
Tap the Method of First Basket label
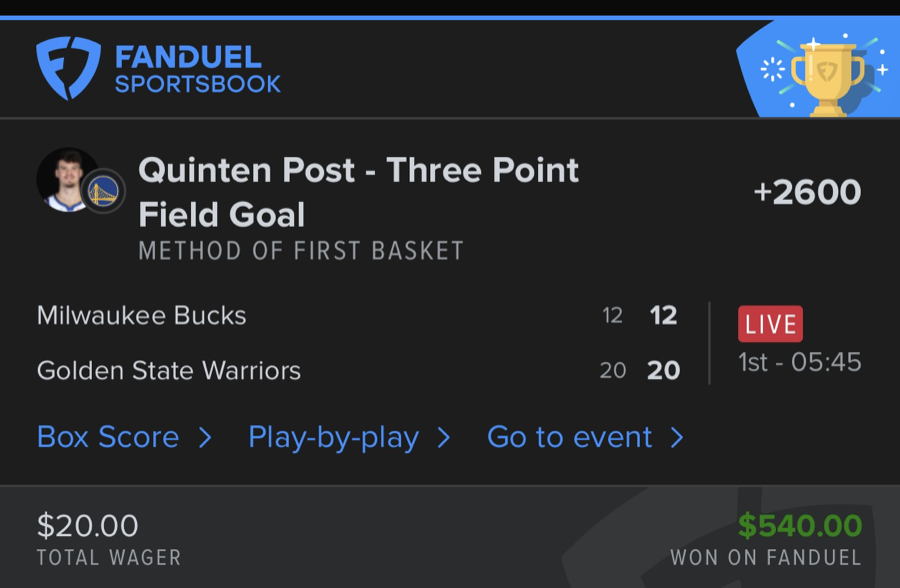(301, 250)
